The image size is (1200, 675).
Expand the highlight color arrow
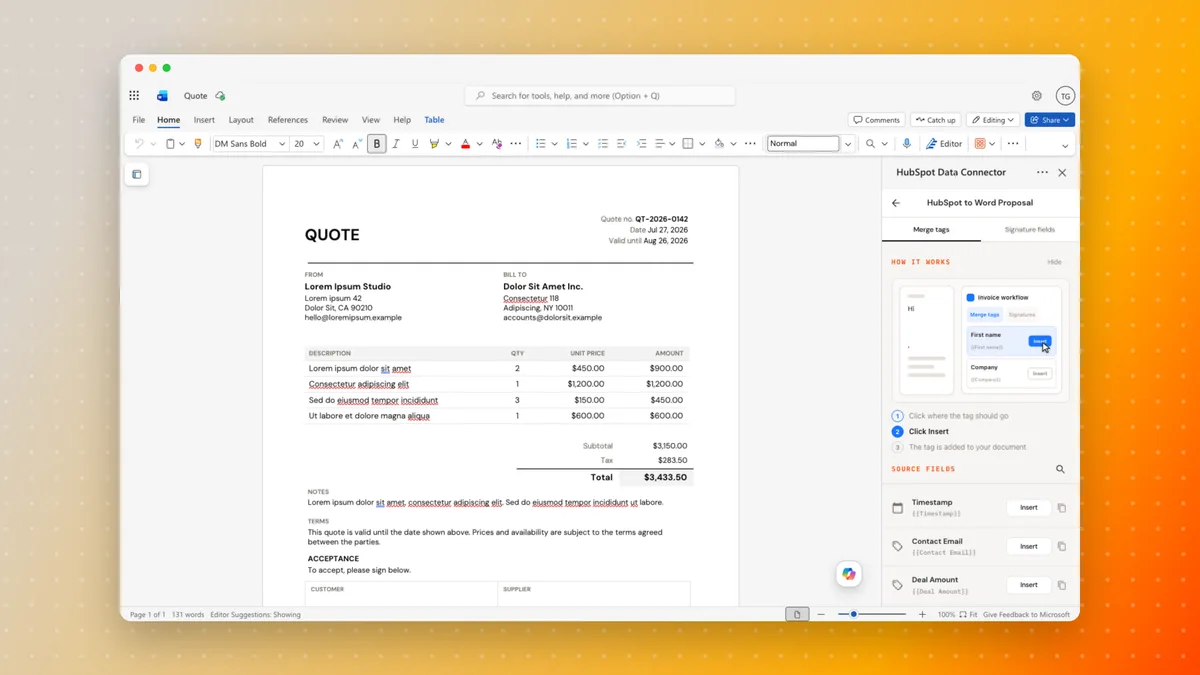448,144
